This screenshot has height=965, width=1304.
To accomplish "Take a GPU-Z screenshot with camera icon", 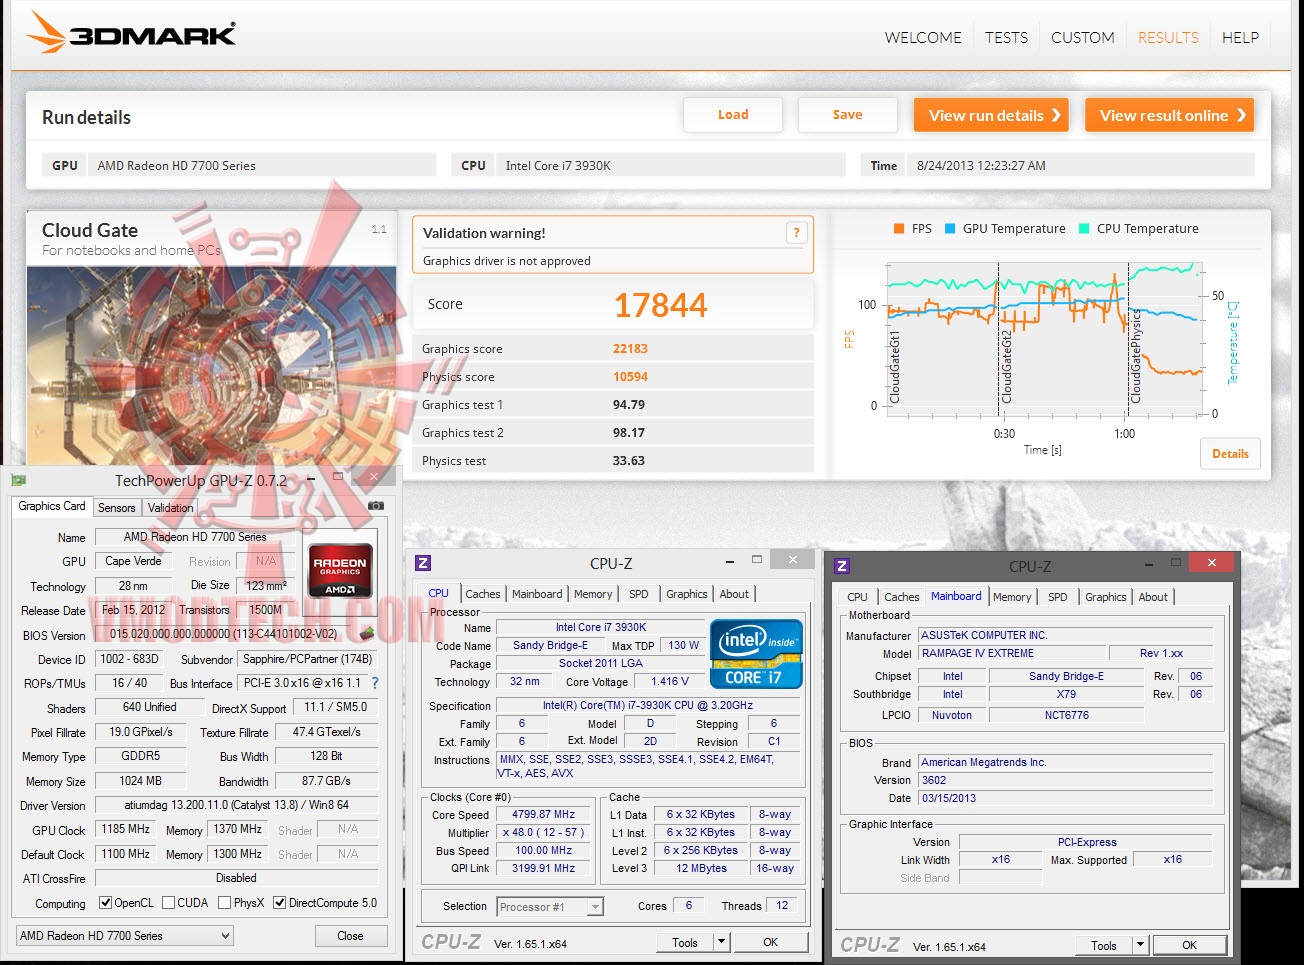I will coord(376,506).
